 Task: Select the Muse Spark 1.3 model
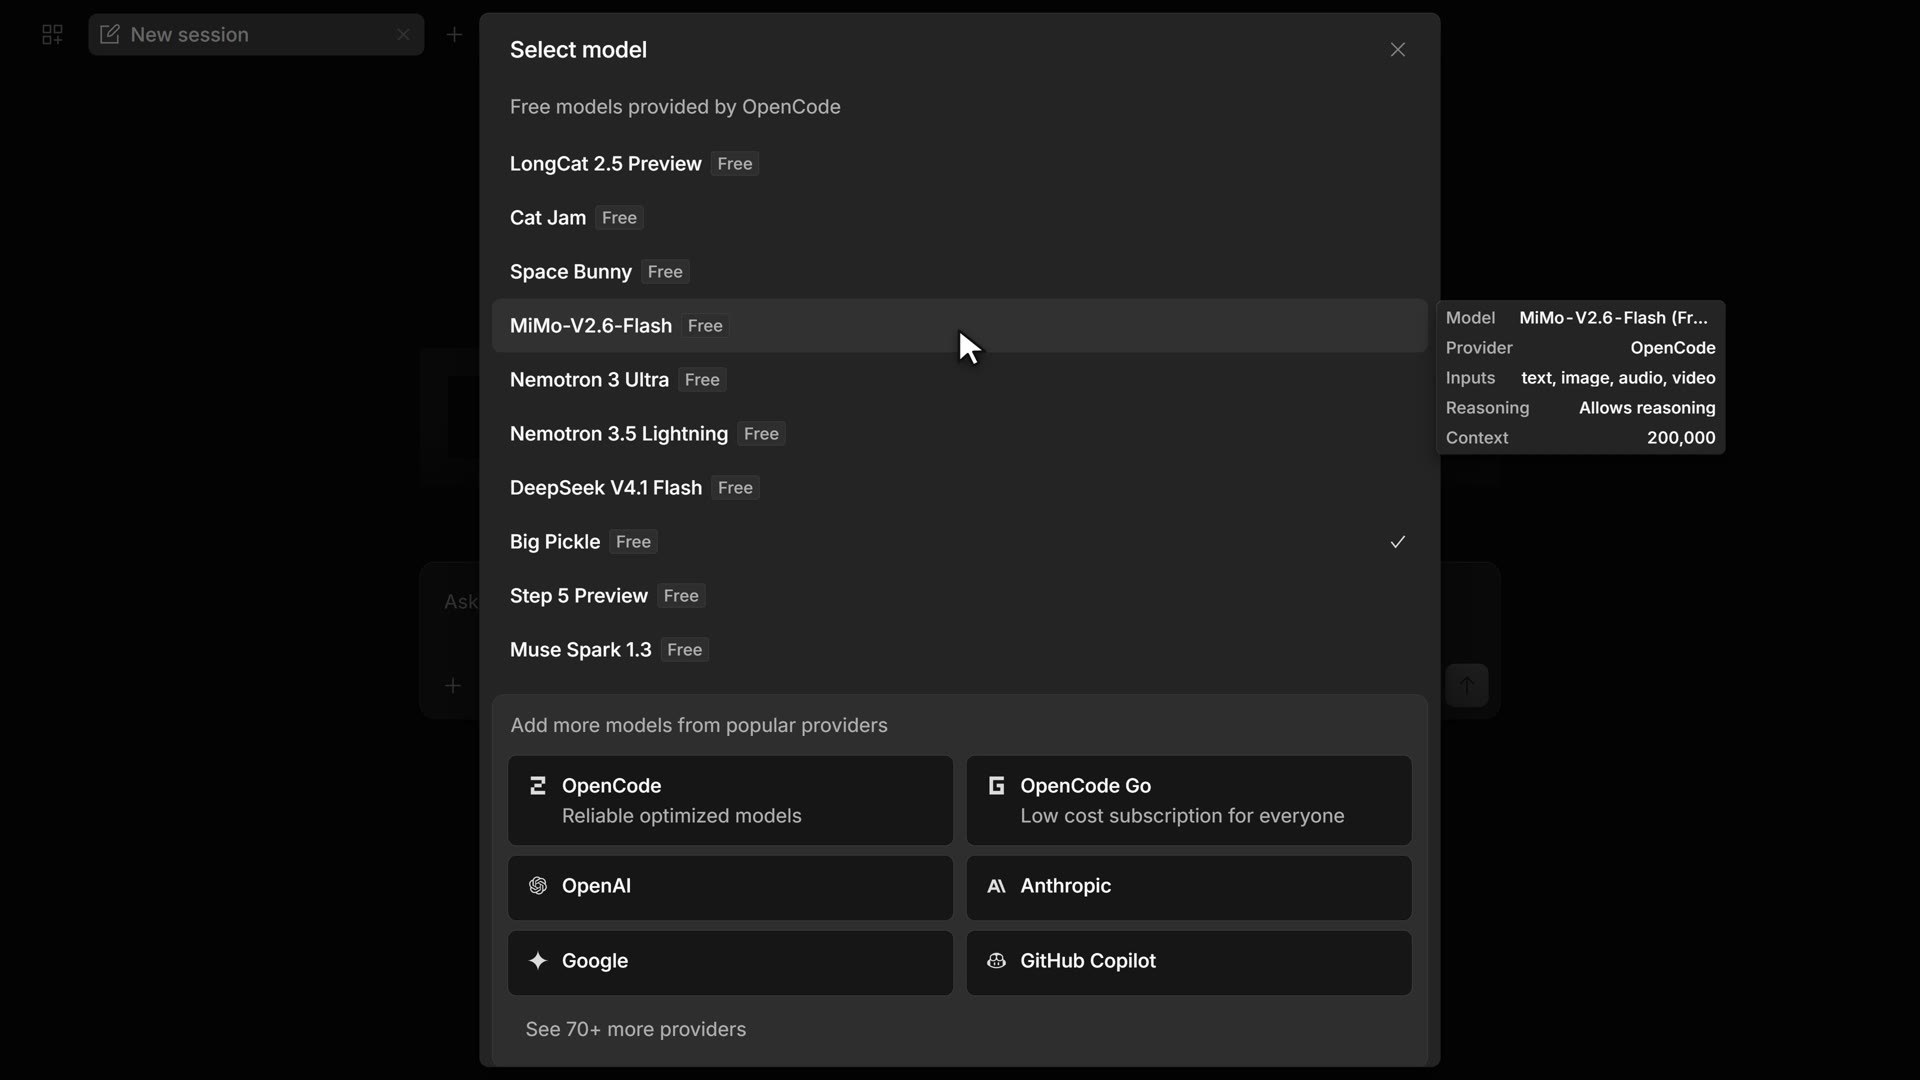[x=959, y=650]
